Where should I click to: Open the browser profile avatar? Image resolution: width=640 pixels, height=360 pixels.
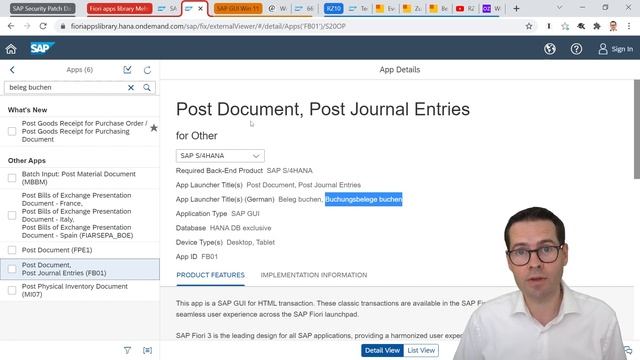(613, 26)
